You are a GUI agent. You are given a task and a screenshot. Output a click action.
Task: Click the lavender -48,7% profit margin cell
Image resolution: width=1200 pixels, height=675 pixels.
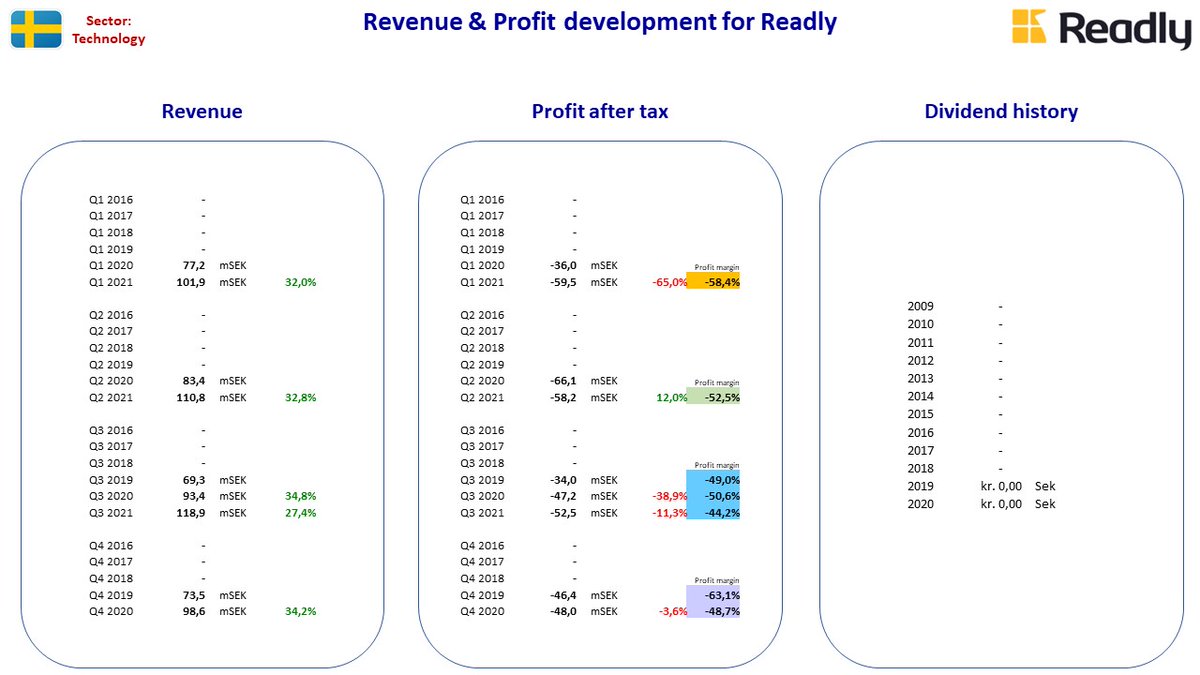coord(713,611)
